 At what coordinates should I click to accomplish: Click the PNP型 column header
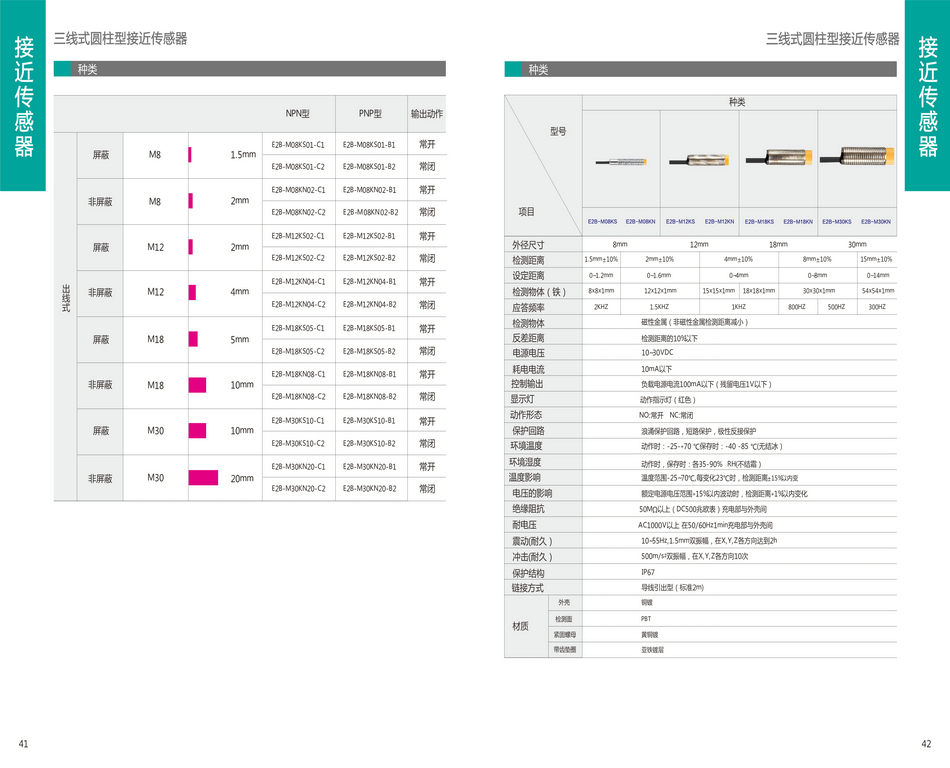[x=370, y=114]
